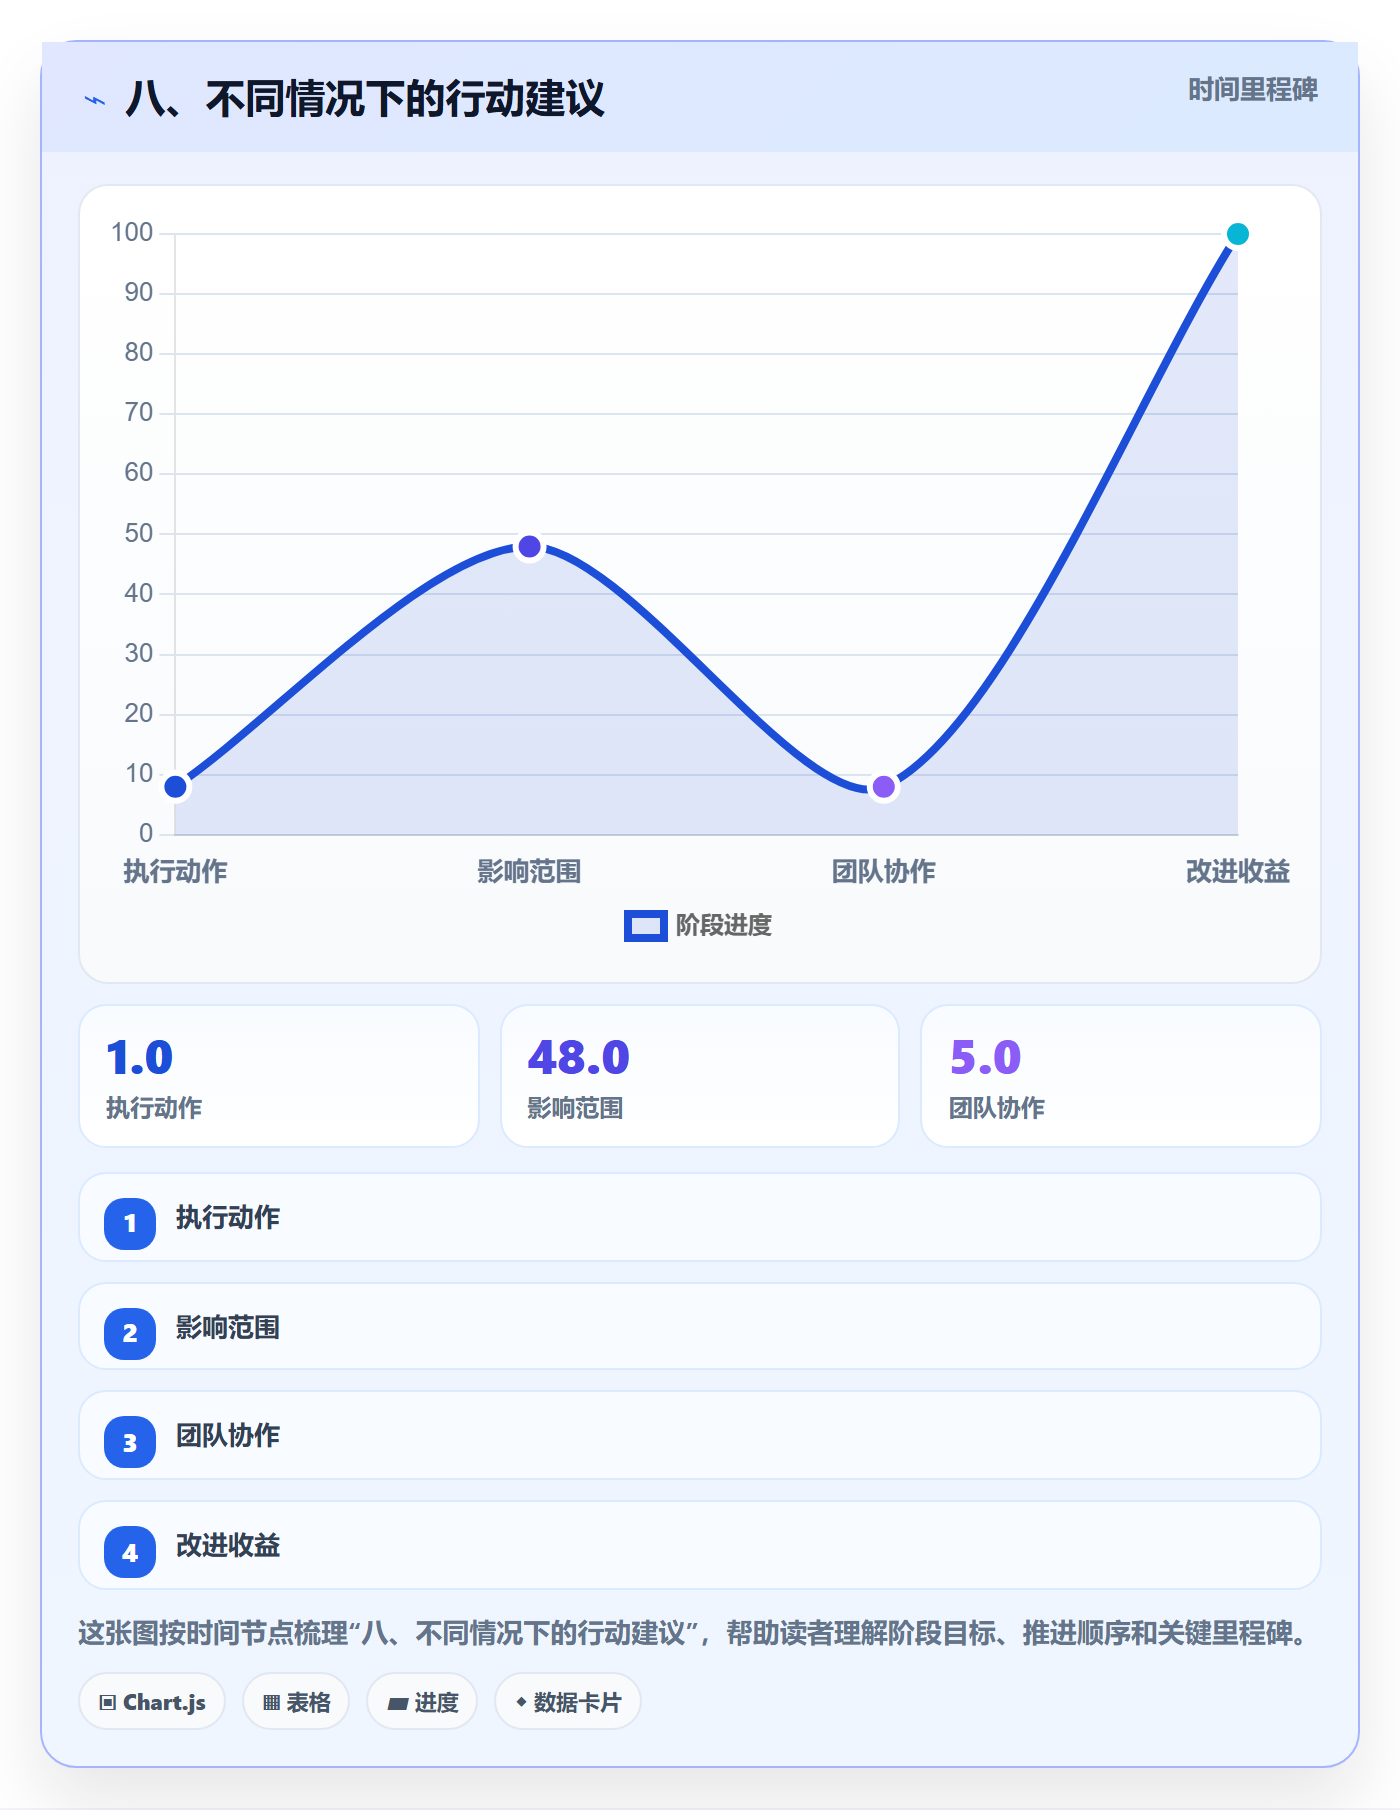Click the number 2 badge
This screenshot has height=1810, width=1400.
(x=130, y=1333)
